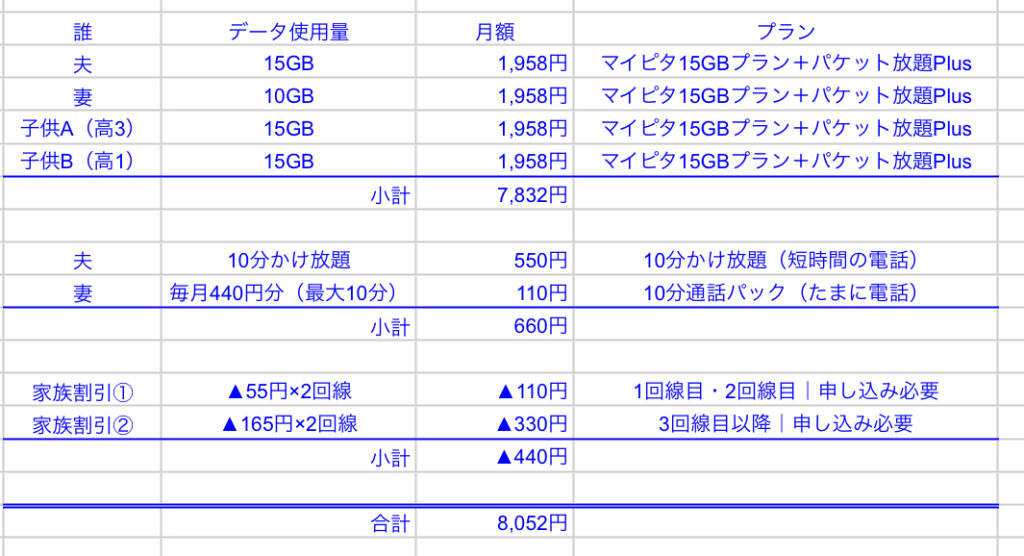Click the 10分かけ放題（短時間の電話） plan cell

[x=786, y=261]
